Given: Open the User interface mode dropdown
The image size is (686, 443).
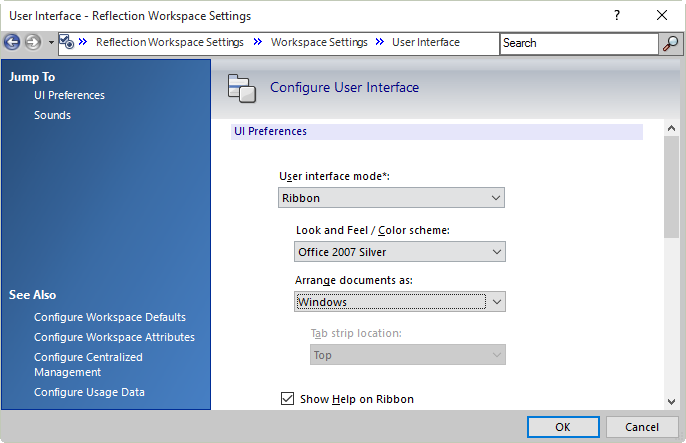Looking at the screenshot, I should (x=391, y=198).
